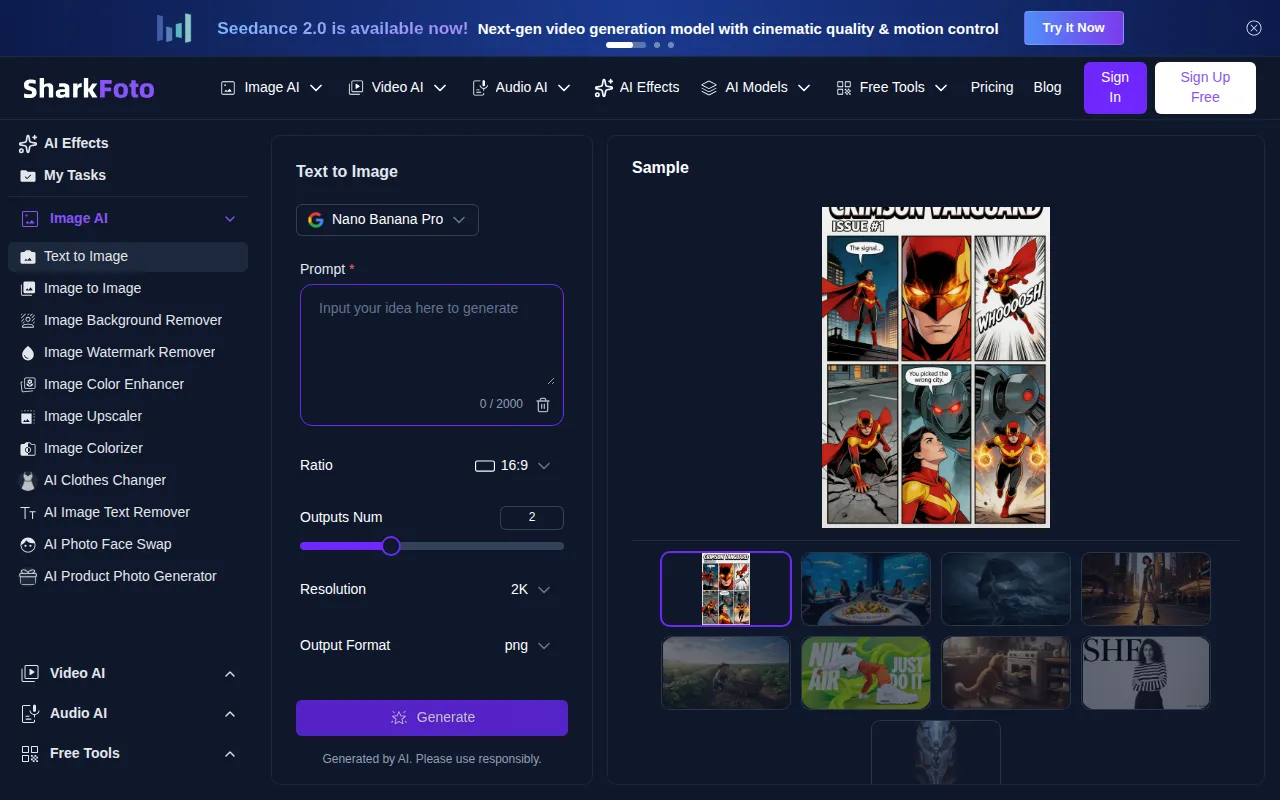Expand the Free Tools sidebar section

(230, 754)
